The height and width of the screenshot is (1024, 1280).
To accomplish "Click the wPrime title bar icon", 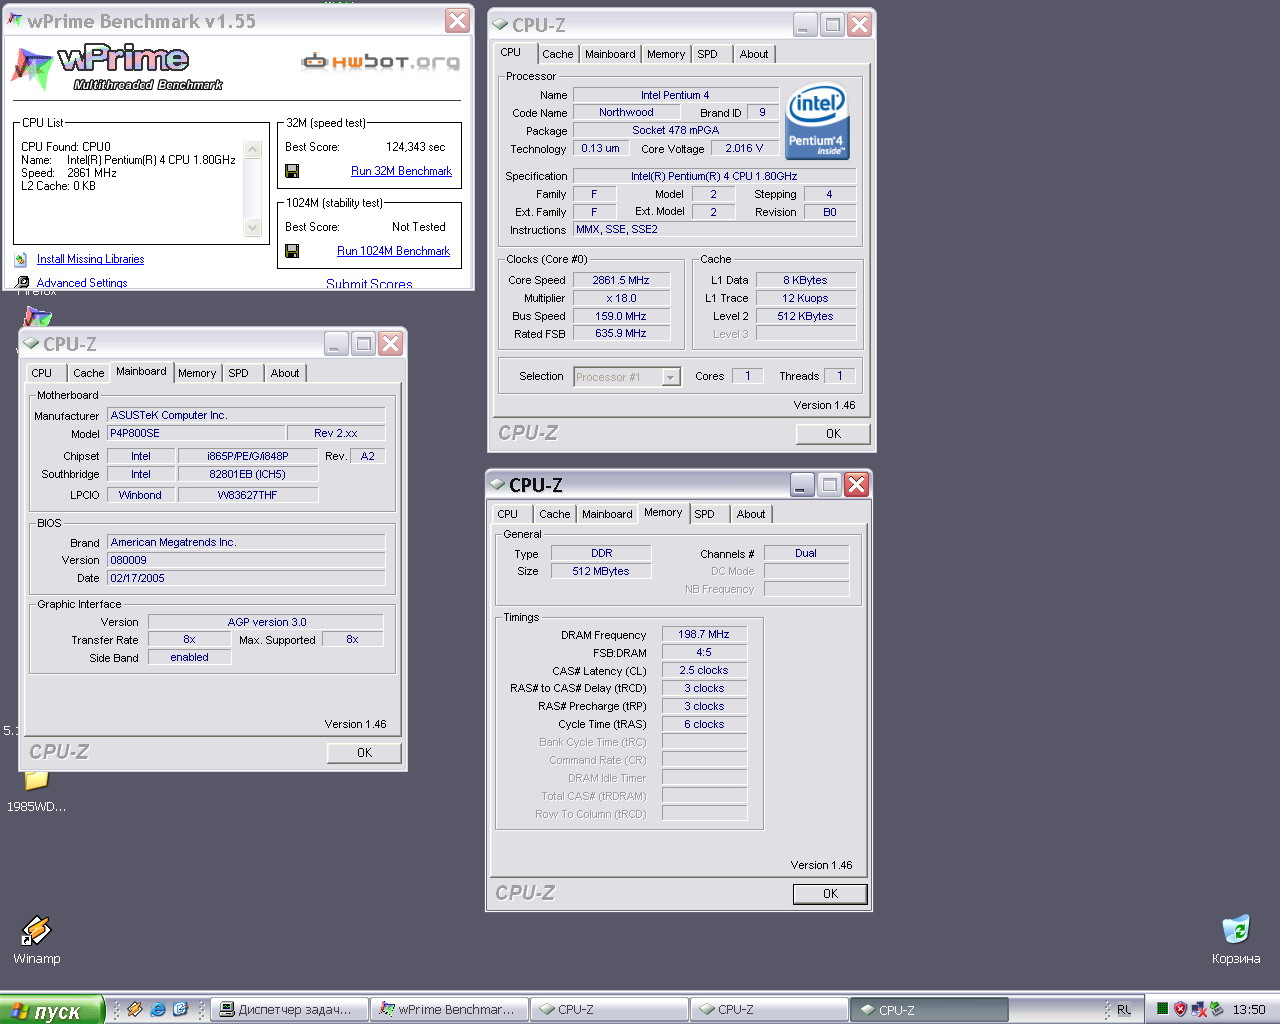I will (15, 20).
